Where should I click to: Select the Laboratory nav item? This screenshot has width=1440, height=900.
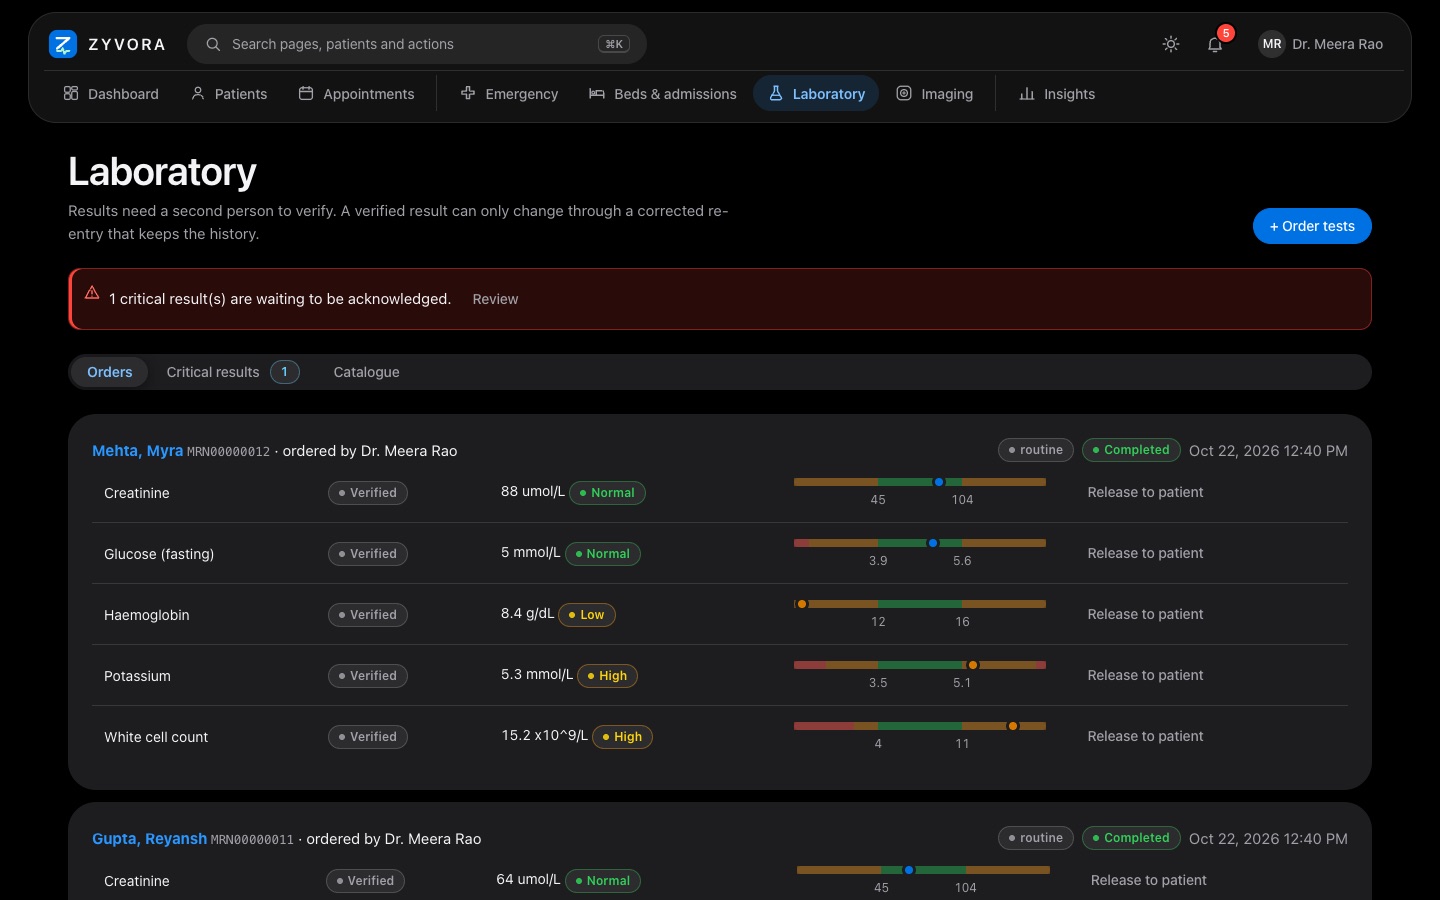(816, 94)
